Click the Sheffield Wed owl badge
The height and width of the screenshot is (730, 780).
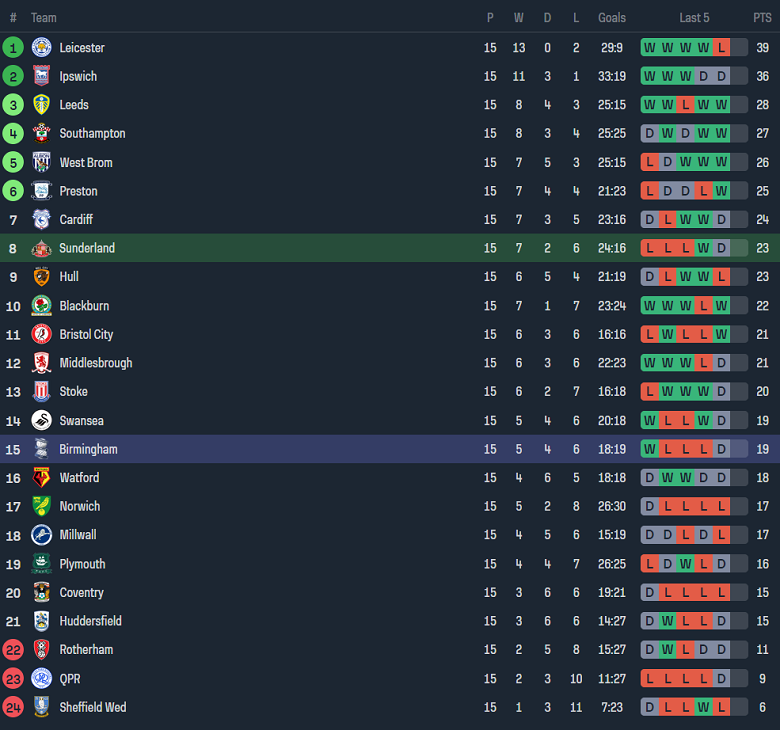point(41,707)
